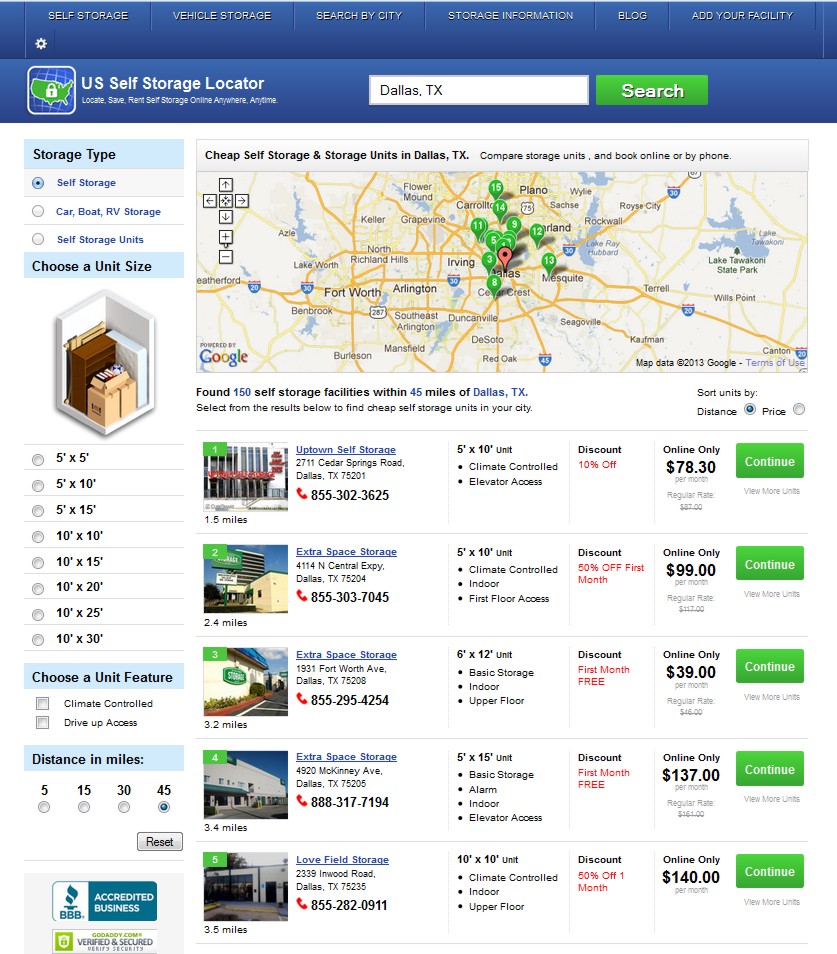Select map marker number 3
837x954 pixels.
tap(489, 262)
